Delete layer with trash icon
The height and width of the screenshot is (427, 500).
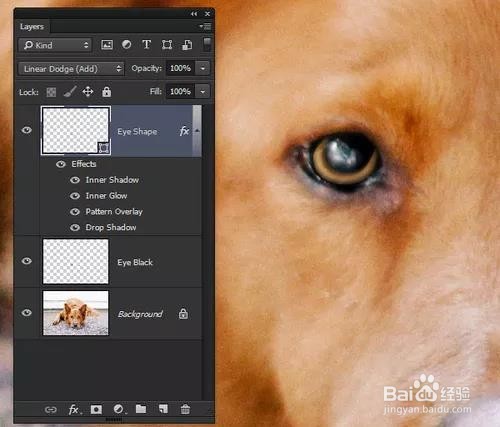(x=185, y=409)
